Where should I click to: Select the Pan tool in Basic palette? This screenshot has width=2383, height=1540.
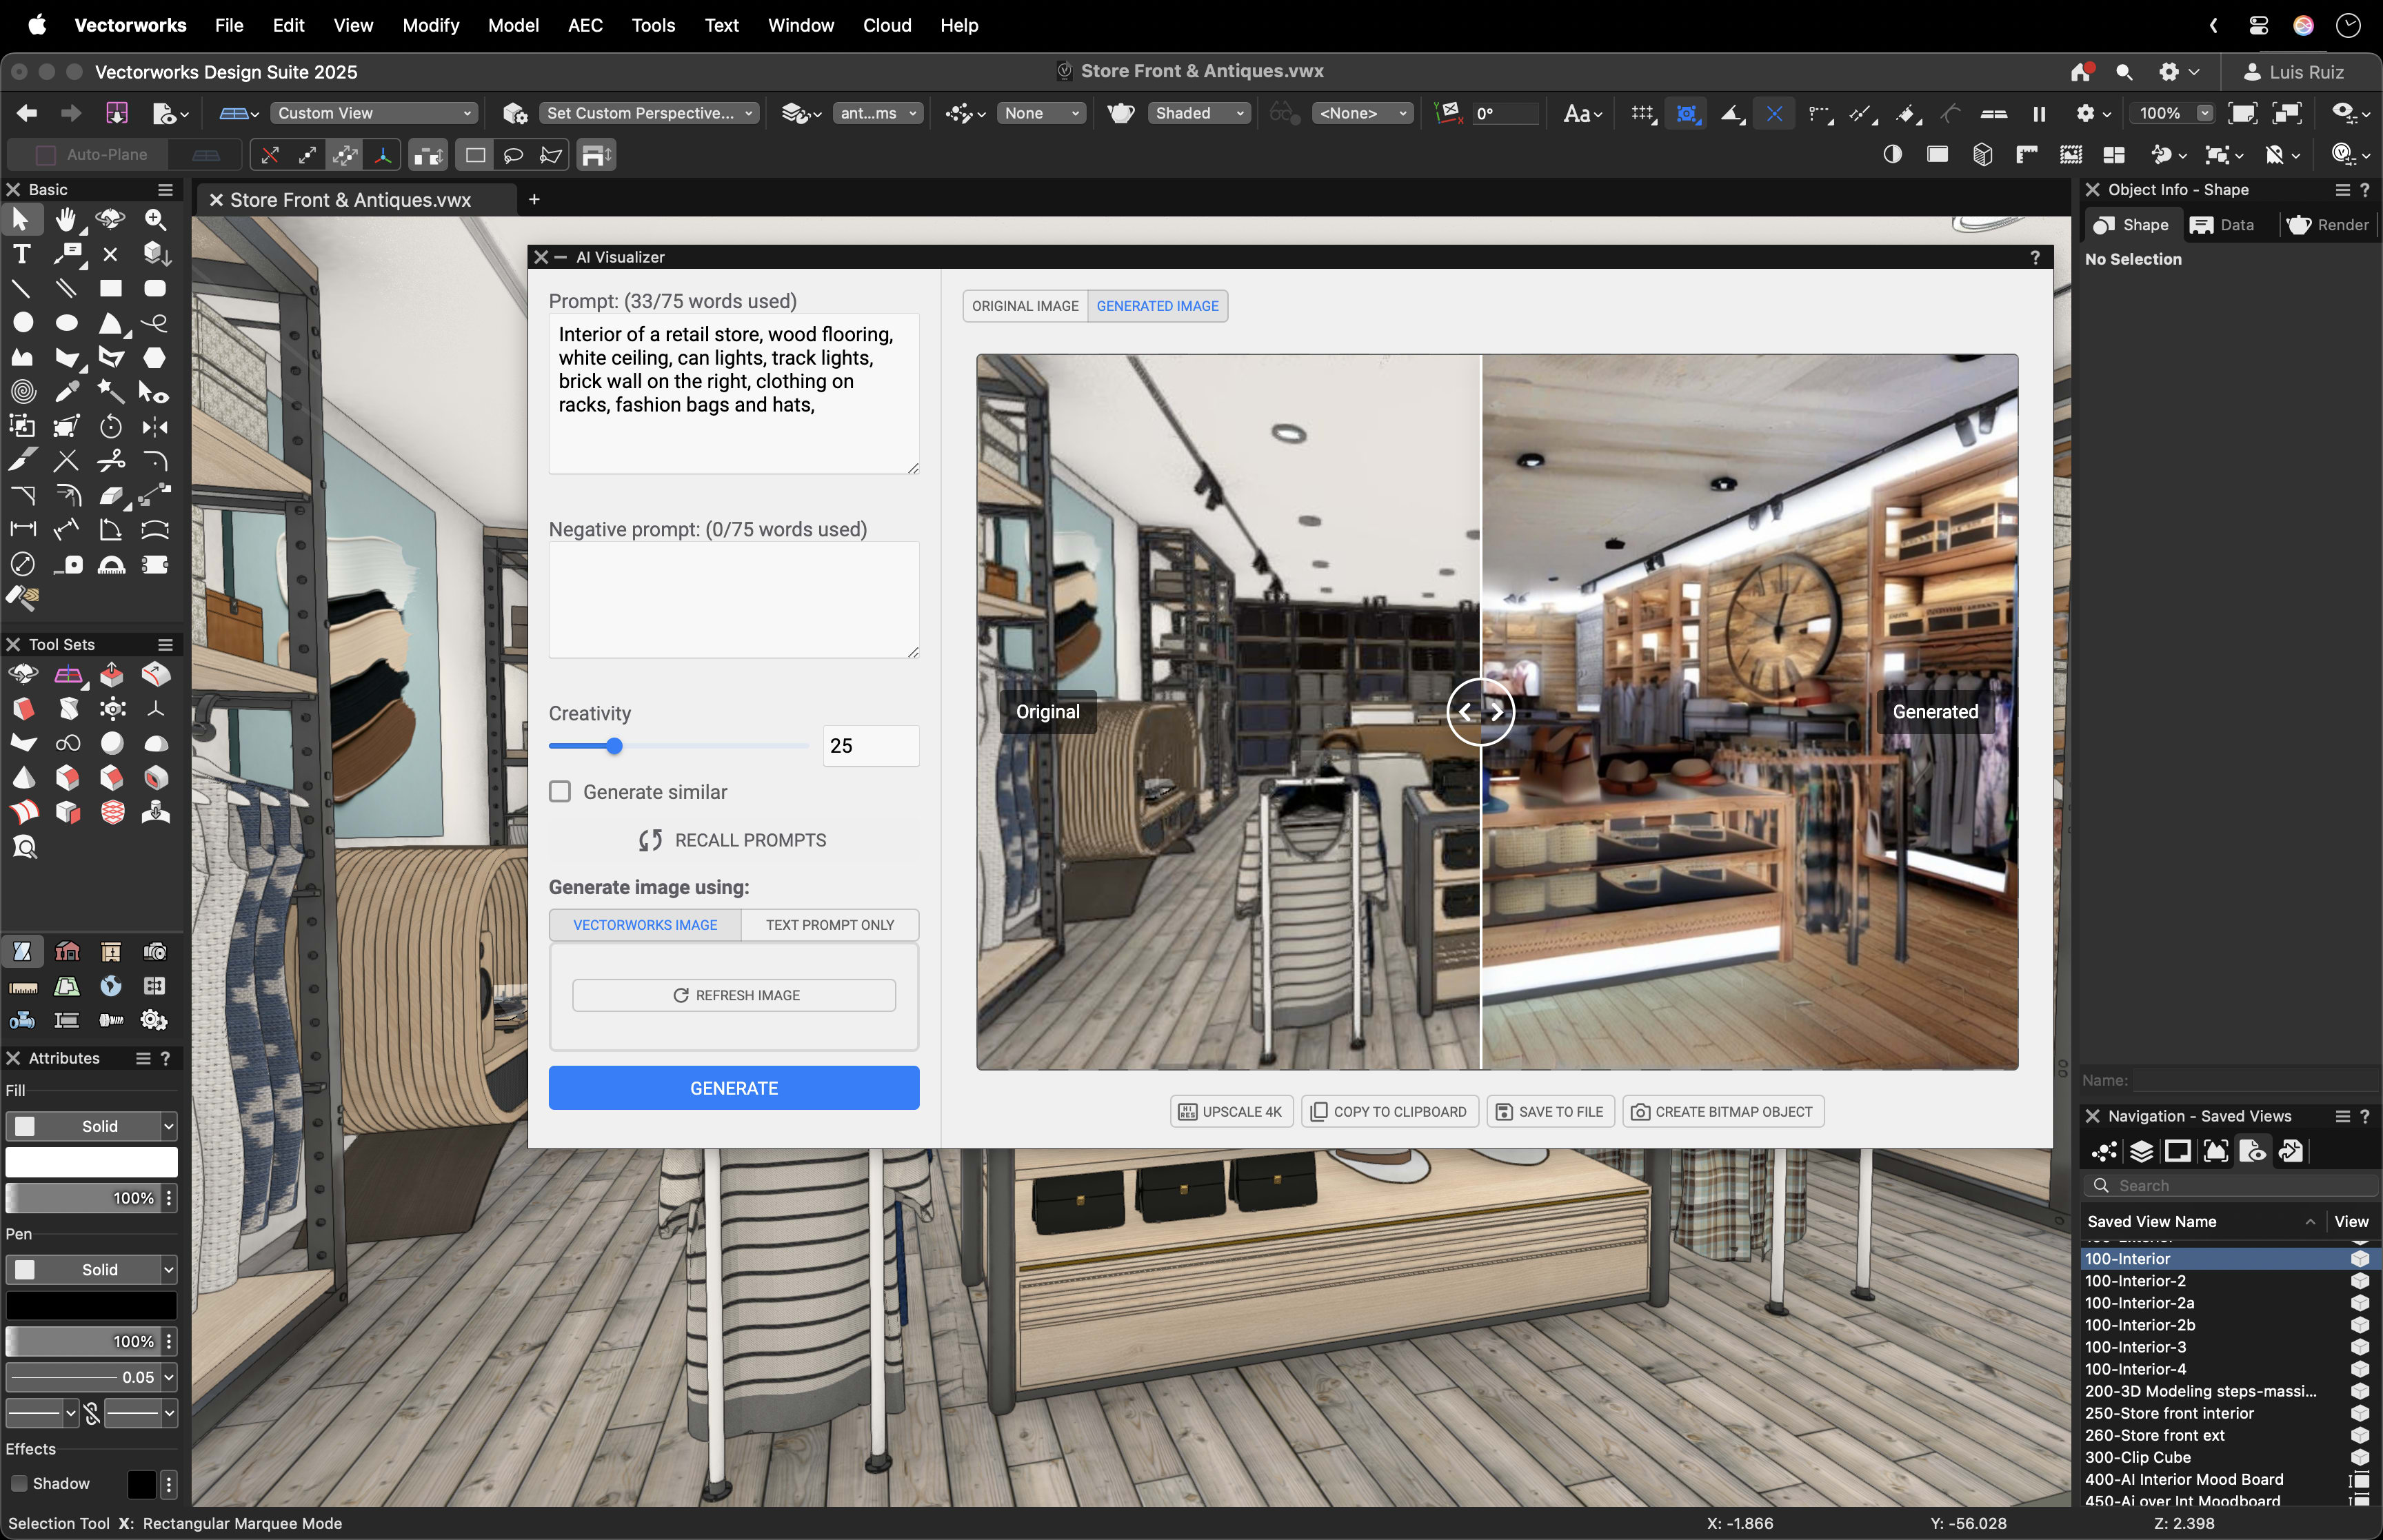click(66, 219)
